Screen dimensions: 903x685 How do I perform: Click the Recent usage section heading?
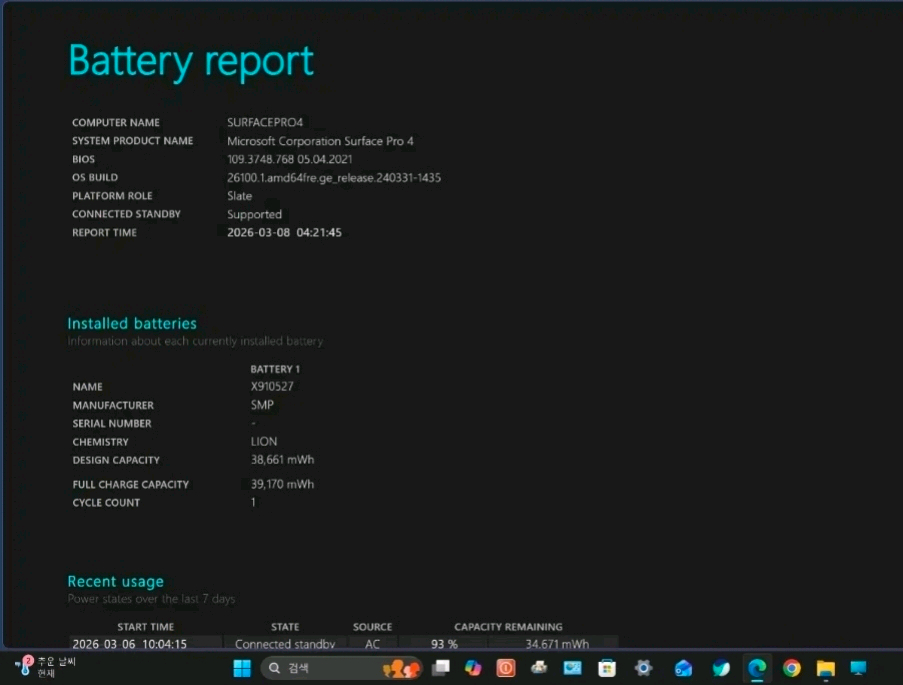point(115,581)
